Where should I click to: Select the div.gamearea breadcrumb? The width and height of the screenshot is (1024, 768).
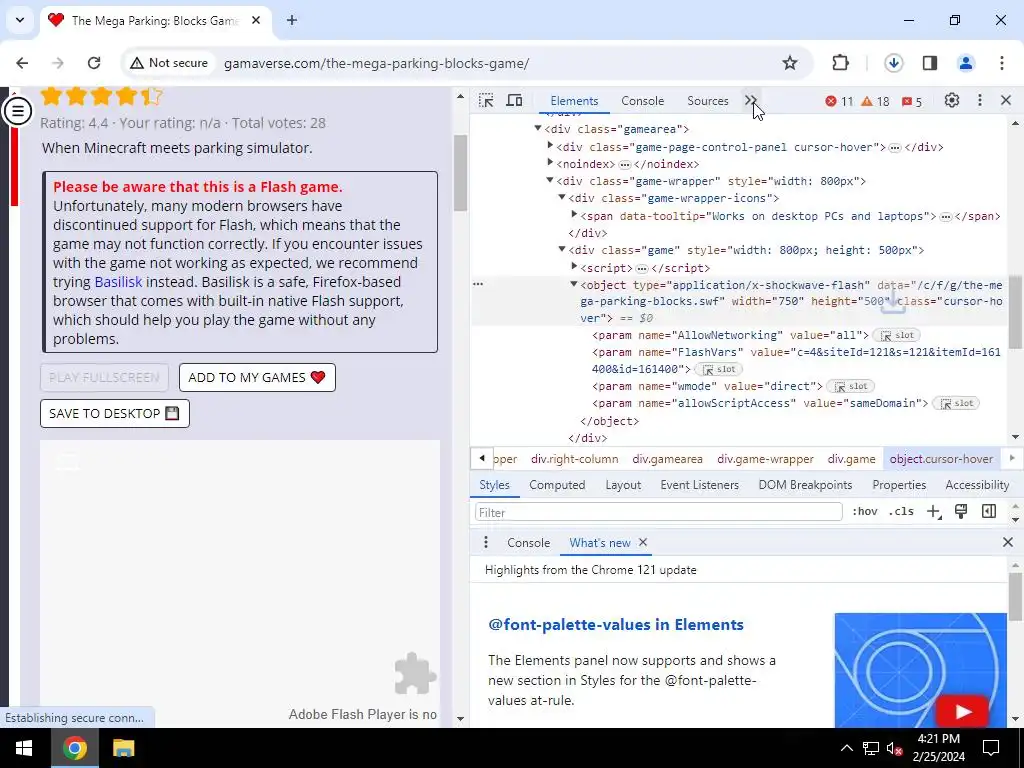[x=667, y=459]
